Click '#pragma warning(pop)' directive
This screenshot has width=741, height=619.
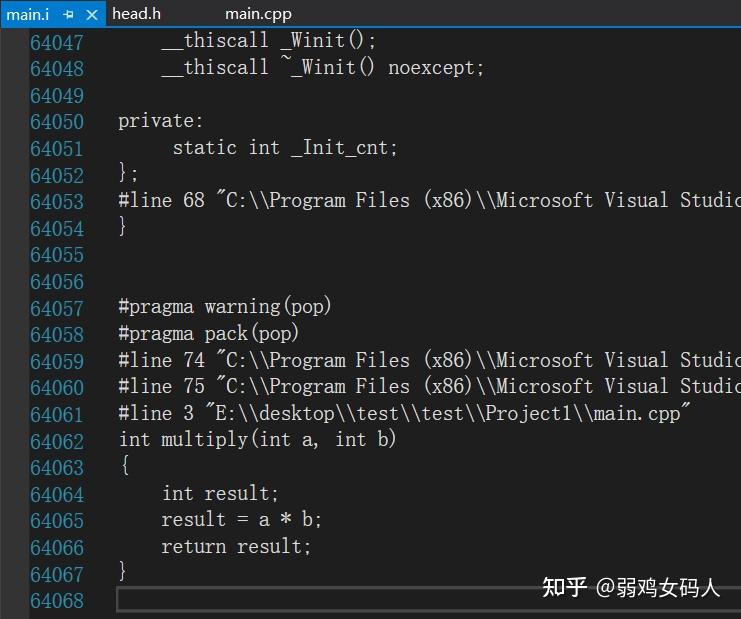[224, 307]
